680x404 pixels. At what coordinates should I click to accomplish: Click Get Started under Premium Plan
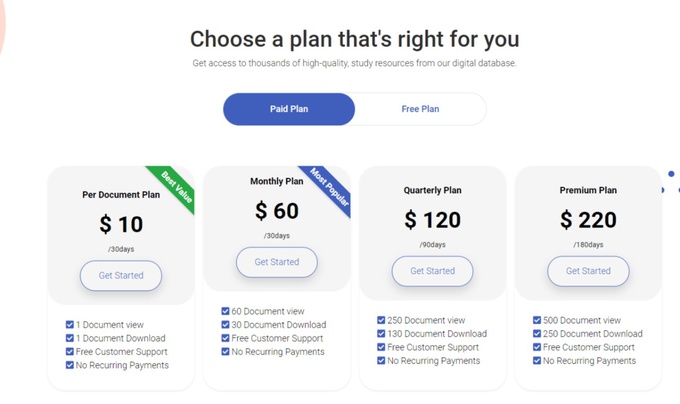click(588, 271)
